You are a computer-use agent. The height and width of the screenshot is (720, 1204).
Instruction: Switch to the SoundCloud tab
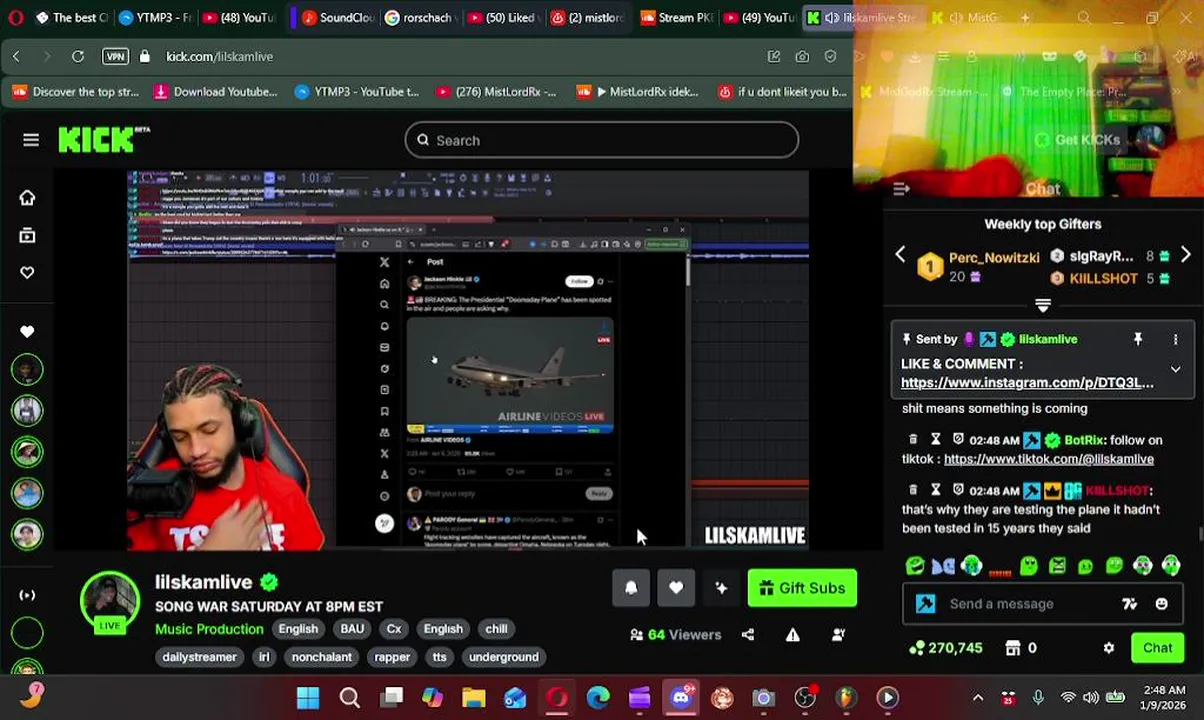click(x=337, y=17)
